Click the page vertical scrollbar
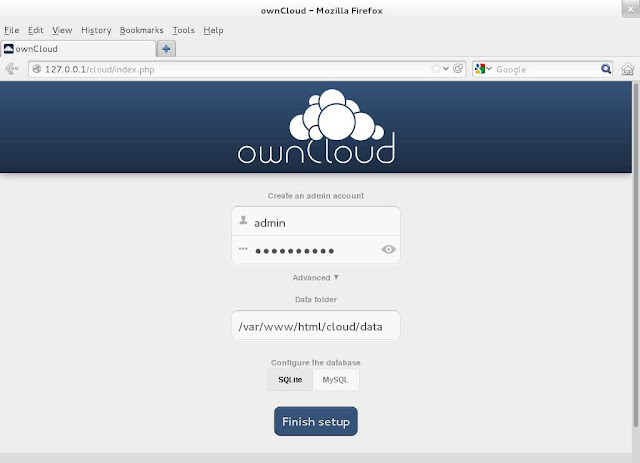The height and width of the screenshot is (463, 640). click(x=636, y=255)
